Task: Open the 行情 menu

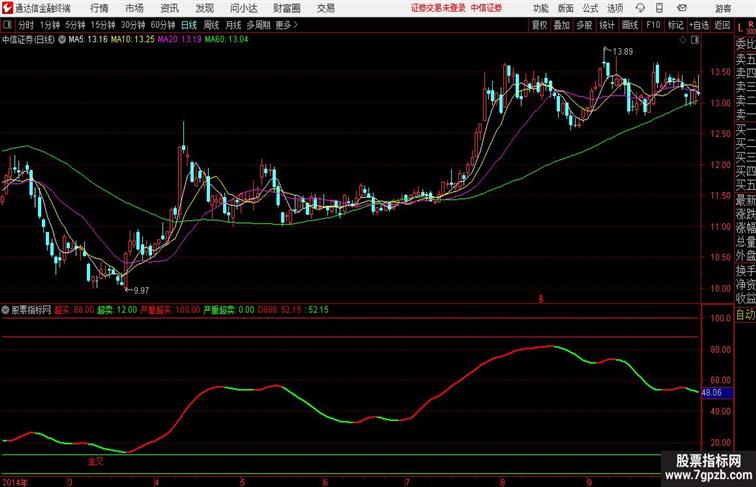Action: pyautogui.click(x=99, y=8)
